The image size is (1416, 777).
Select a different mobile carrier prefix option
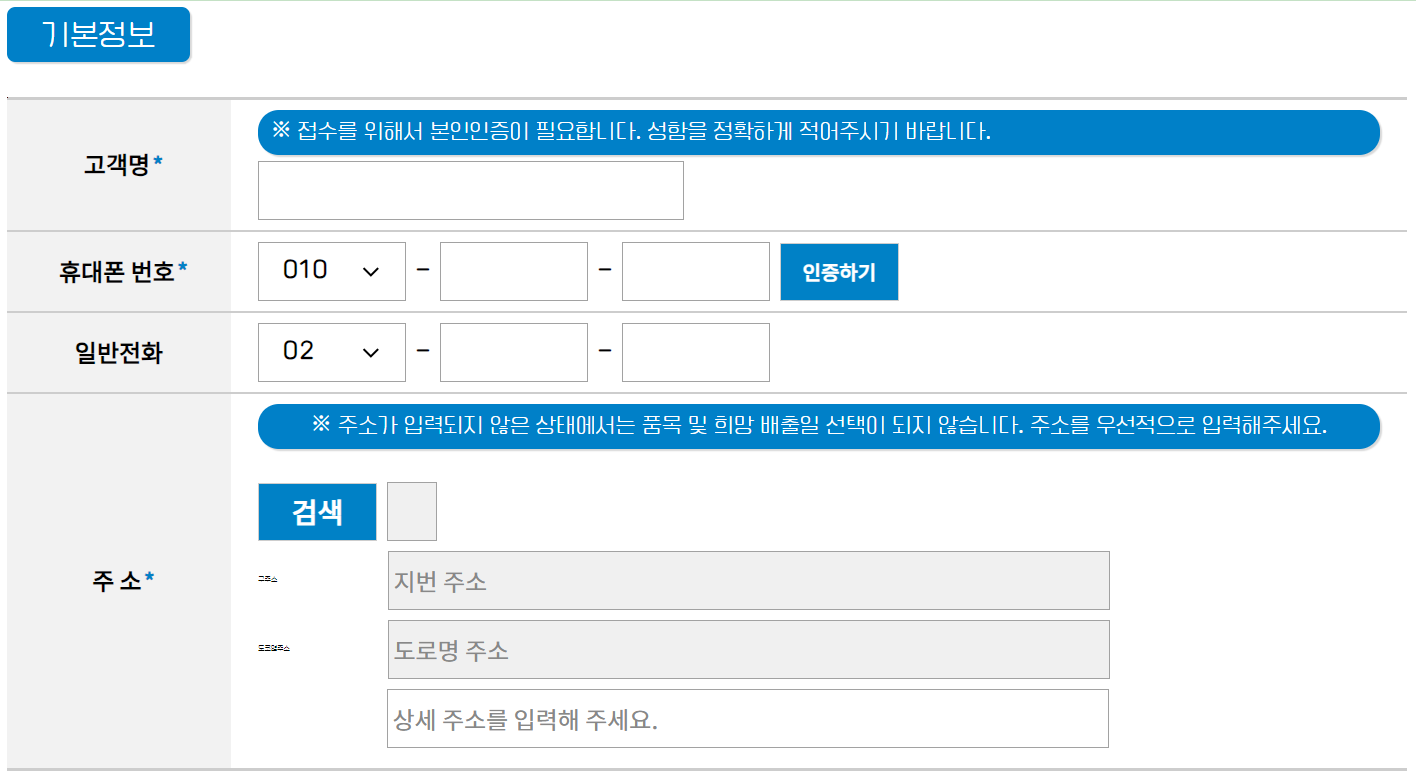(331, 271)
